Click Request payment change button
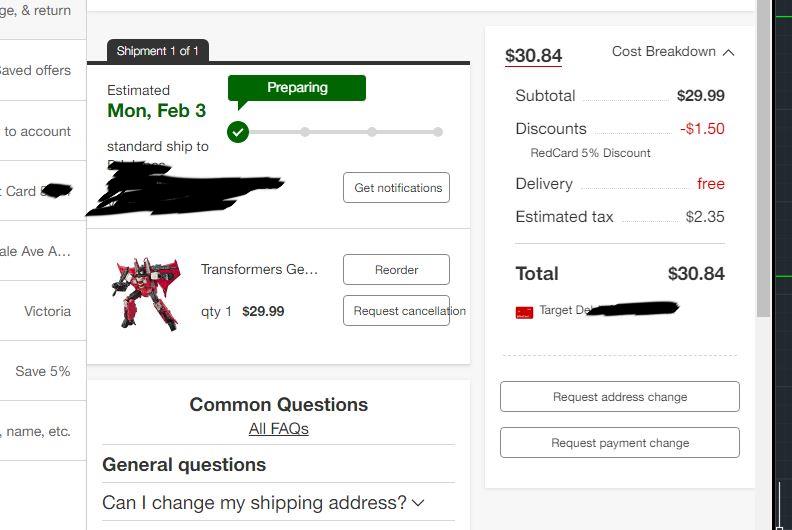This screenshot has width=792, height=530. (x=620, y=442)
